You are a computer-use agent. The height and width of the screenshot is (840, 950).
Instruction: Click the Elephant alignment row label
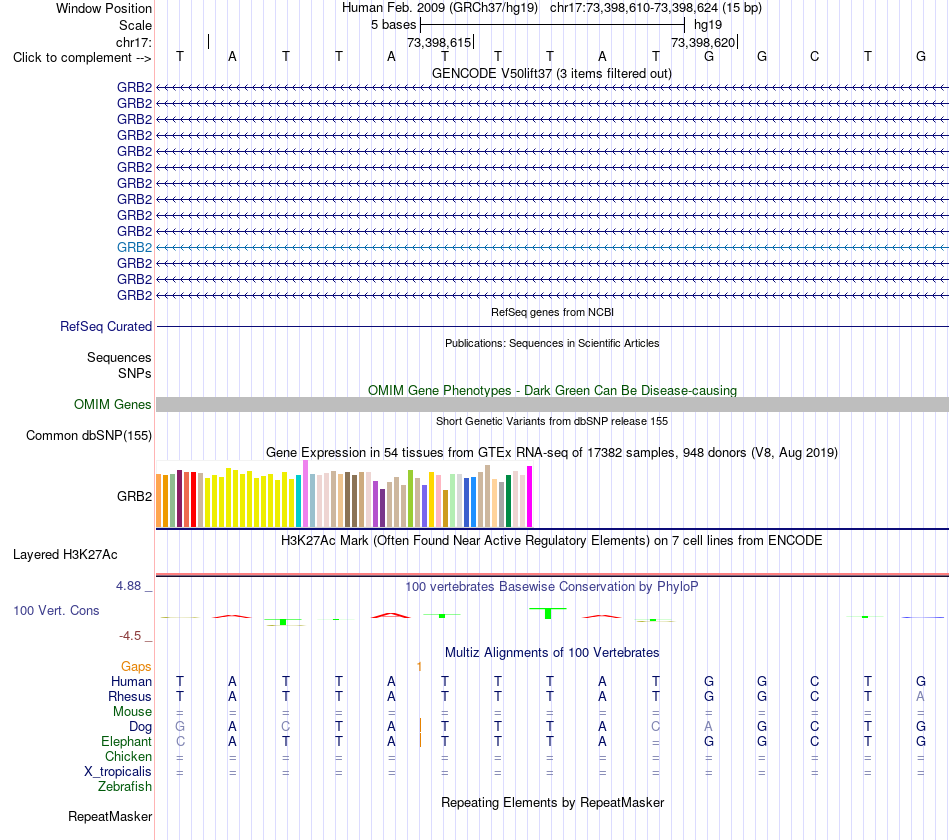click(x=126, y=741)
